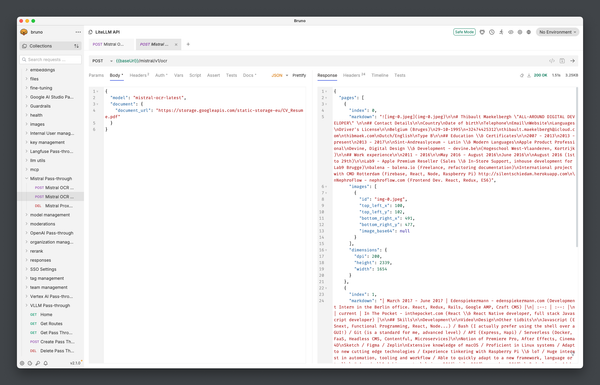Viewport: 600px width, 385px height.
Task: Expand the VLLM Pass-through folder
Action: (50, 305)
